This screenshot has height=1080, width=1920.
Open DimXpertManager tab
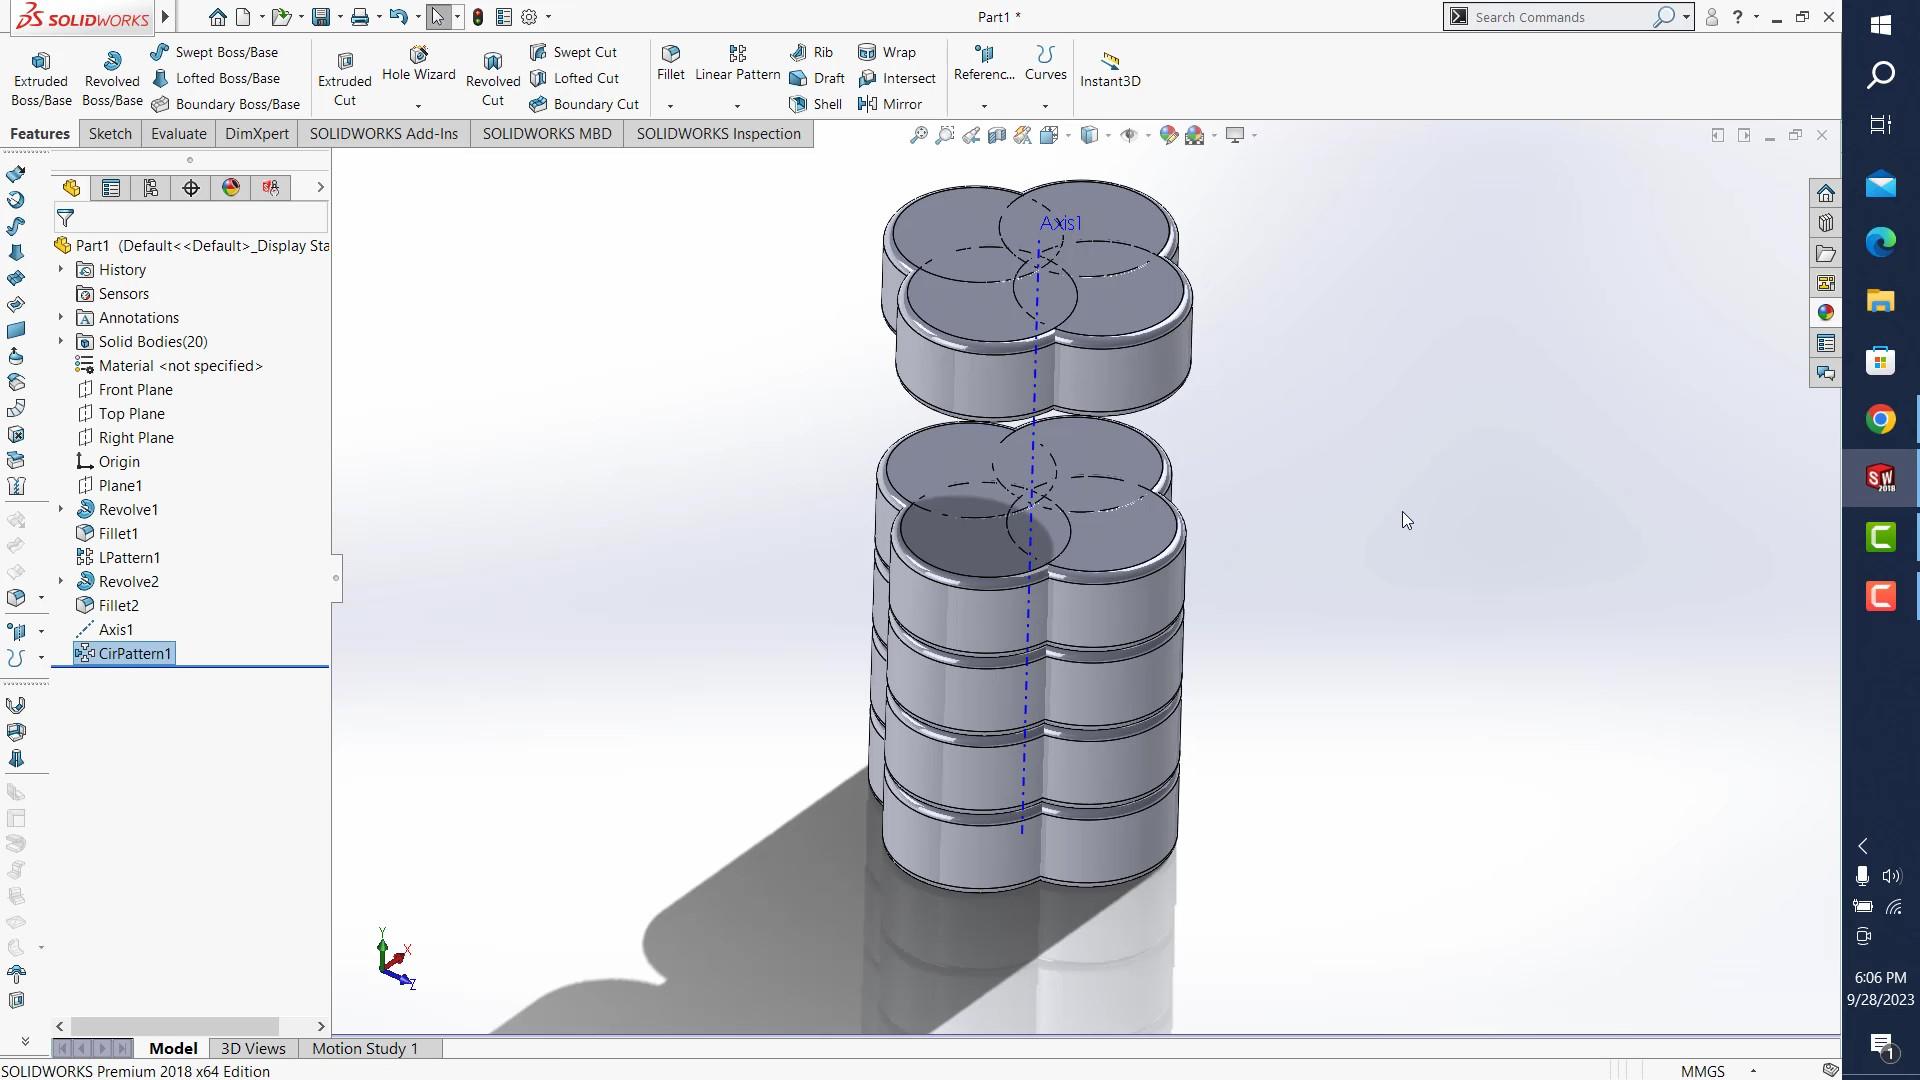191,187
